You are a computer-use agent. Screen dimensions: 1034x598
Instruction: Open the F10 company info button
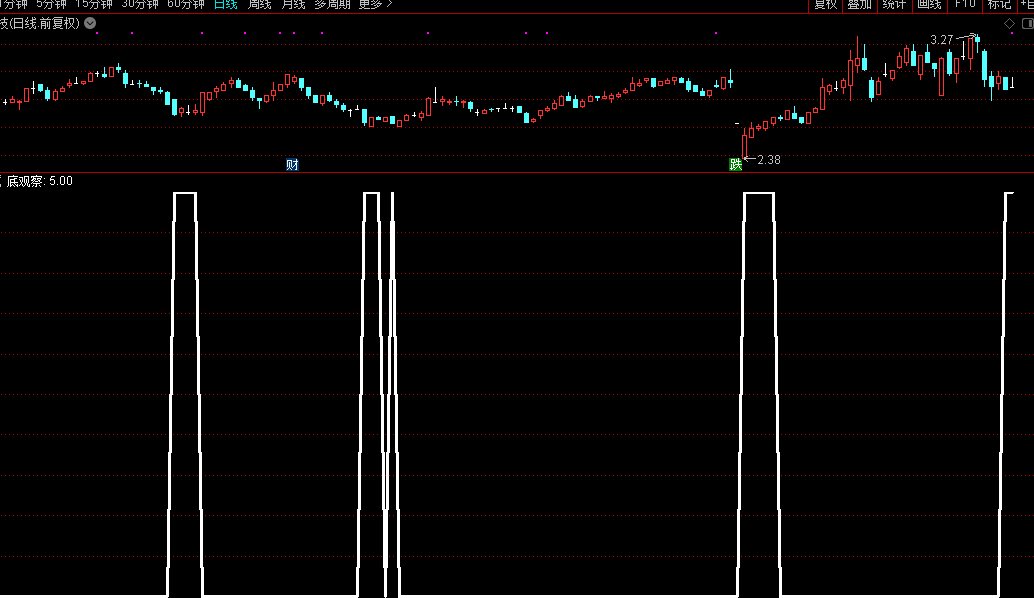(x=964, y=4)
